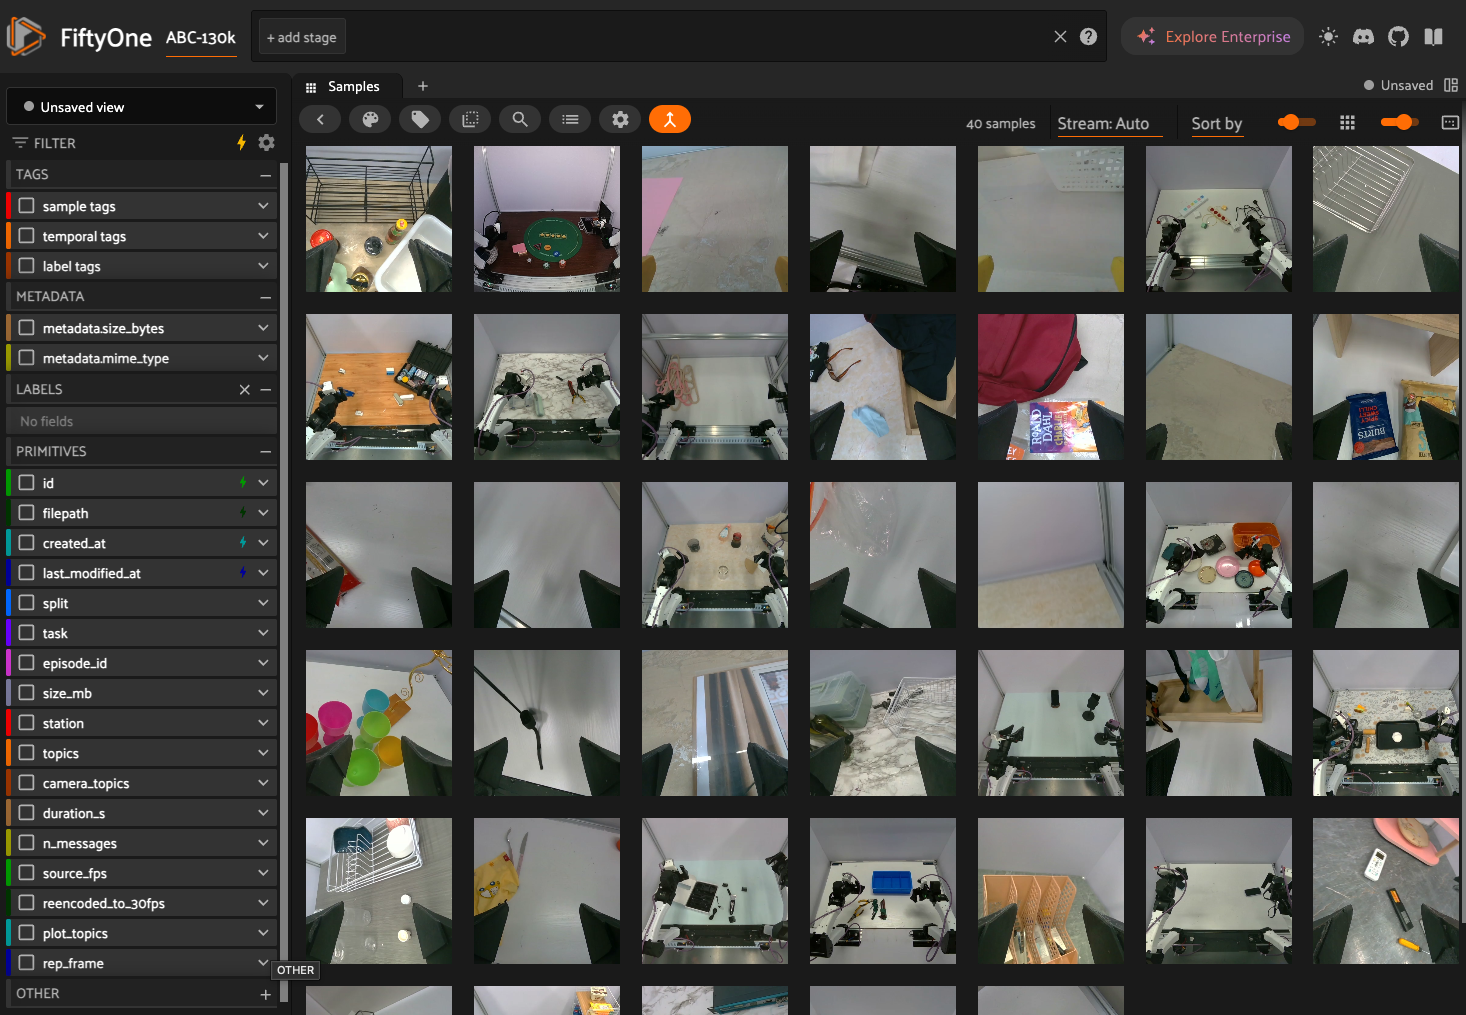Click the back chevron action button
This screenshot has width=1466, height=1015.
click(x=320, y=120)
